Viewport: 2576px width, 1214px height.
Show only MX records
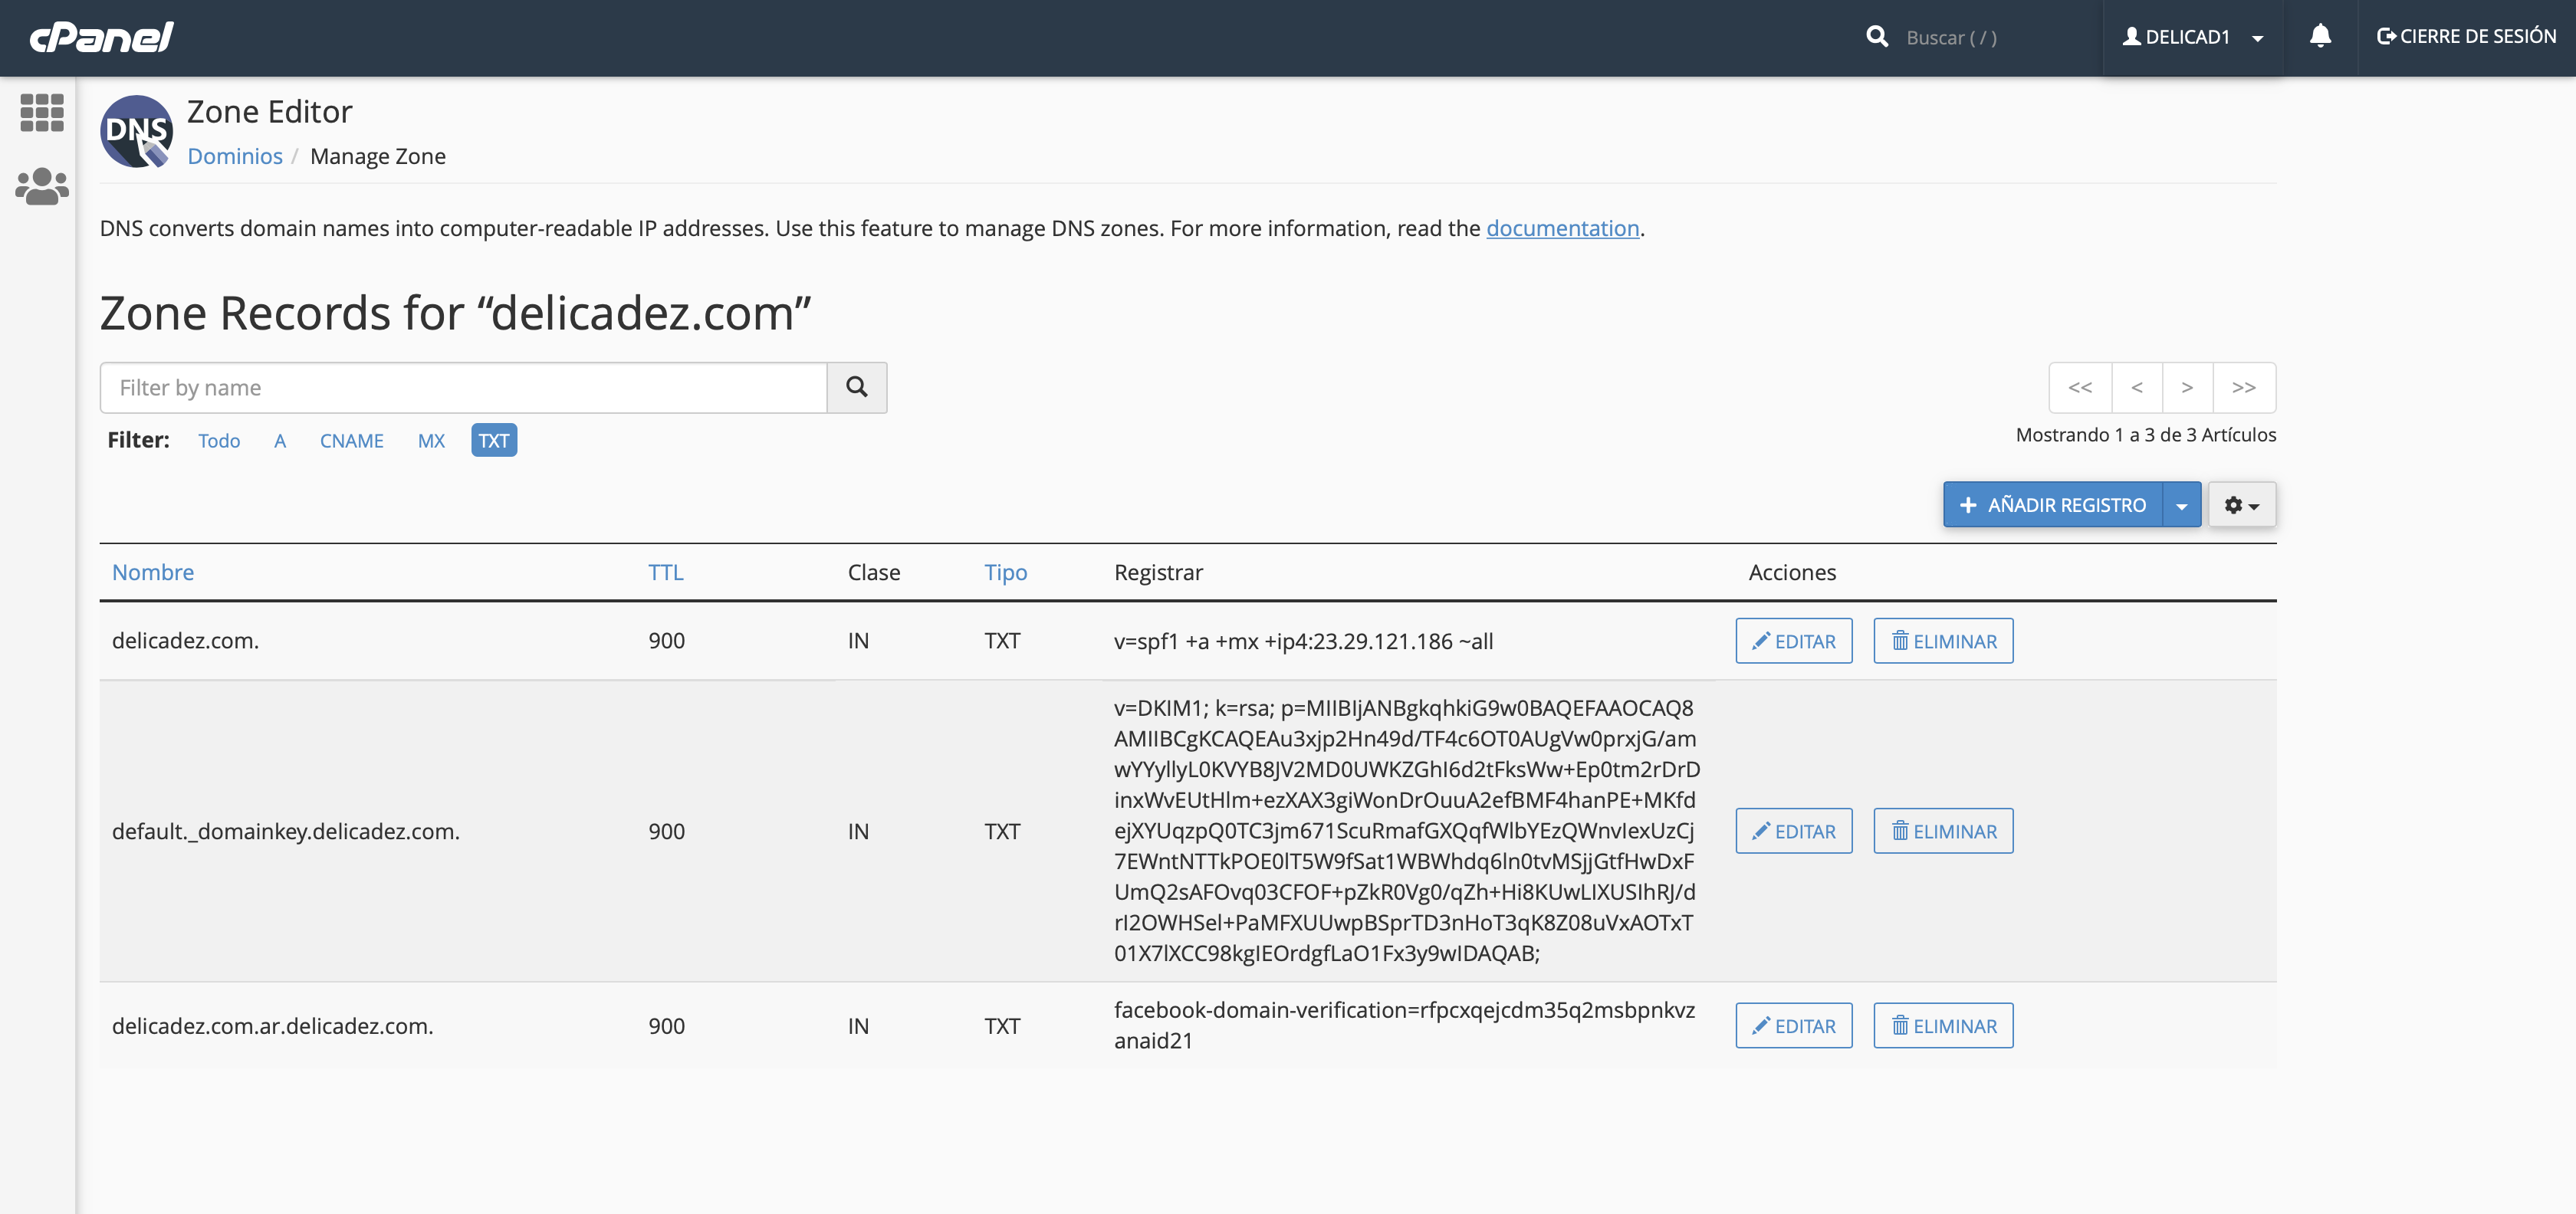[x=431, y=441]
